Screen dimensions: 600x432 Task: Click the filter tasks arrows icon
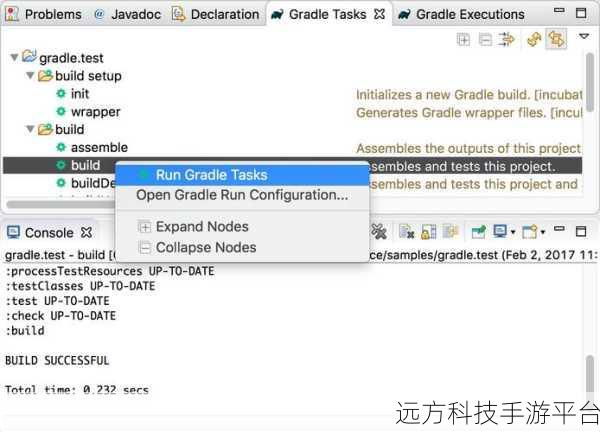pos(507,39)
